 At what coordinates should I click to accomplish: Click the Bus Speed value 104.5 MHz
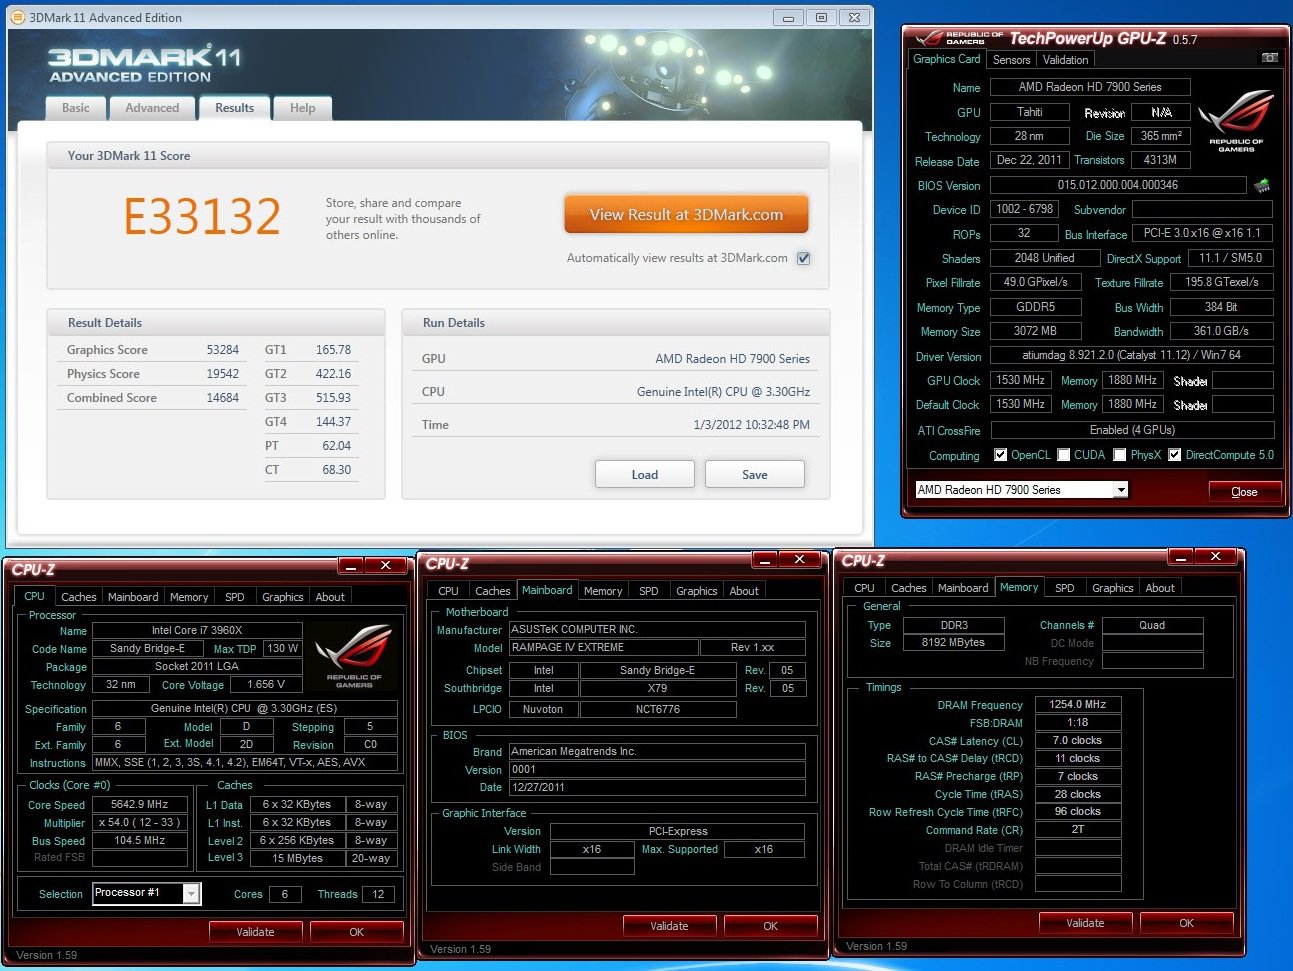(x=139, y=840)
